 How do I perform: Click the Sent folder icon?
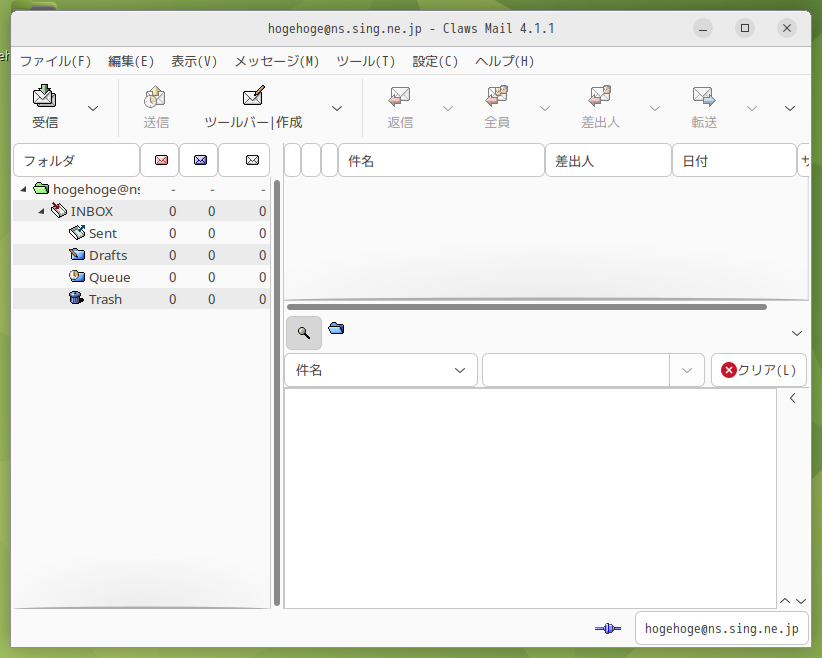pyautogui.click(x=77, y=232)
